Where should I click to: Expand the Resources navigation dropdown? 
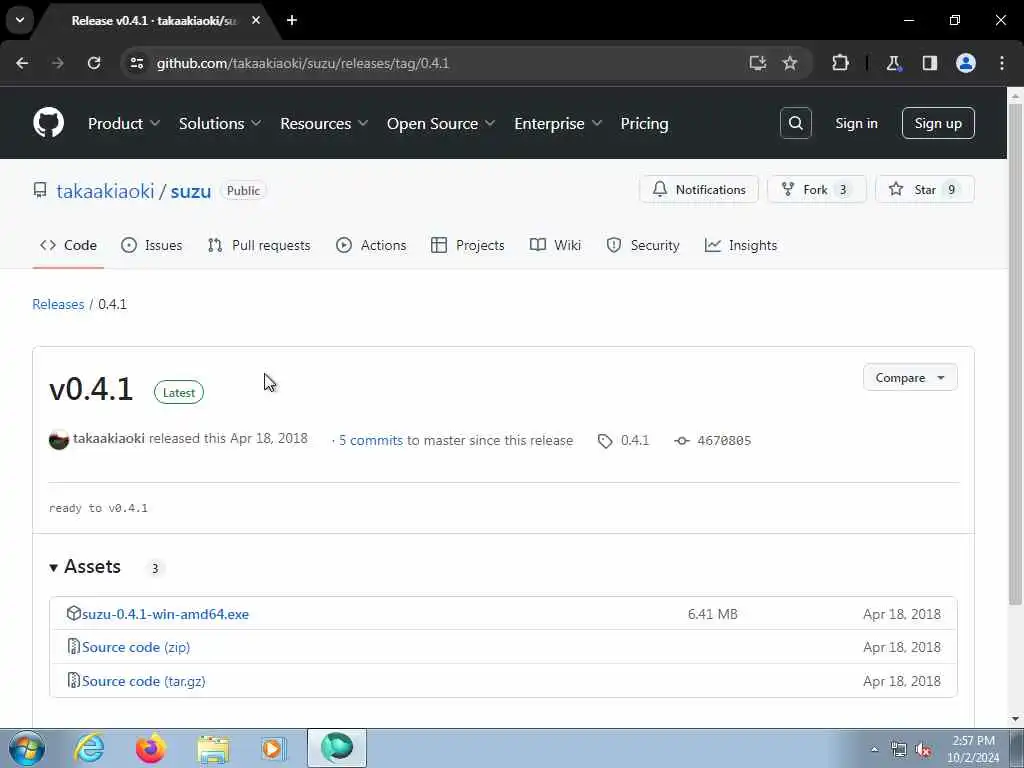324,123
